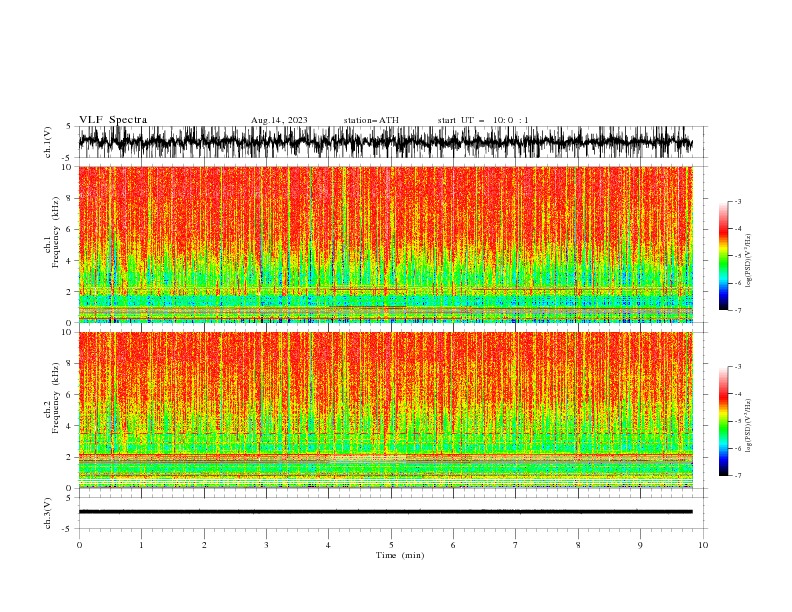Click the ch.1 colorbar log(PSD) label
The image size is (792, 612).
tap(748, 261)
